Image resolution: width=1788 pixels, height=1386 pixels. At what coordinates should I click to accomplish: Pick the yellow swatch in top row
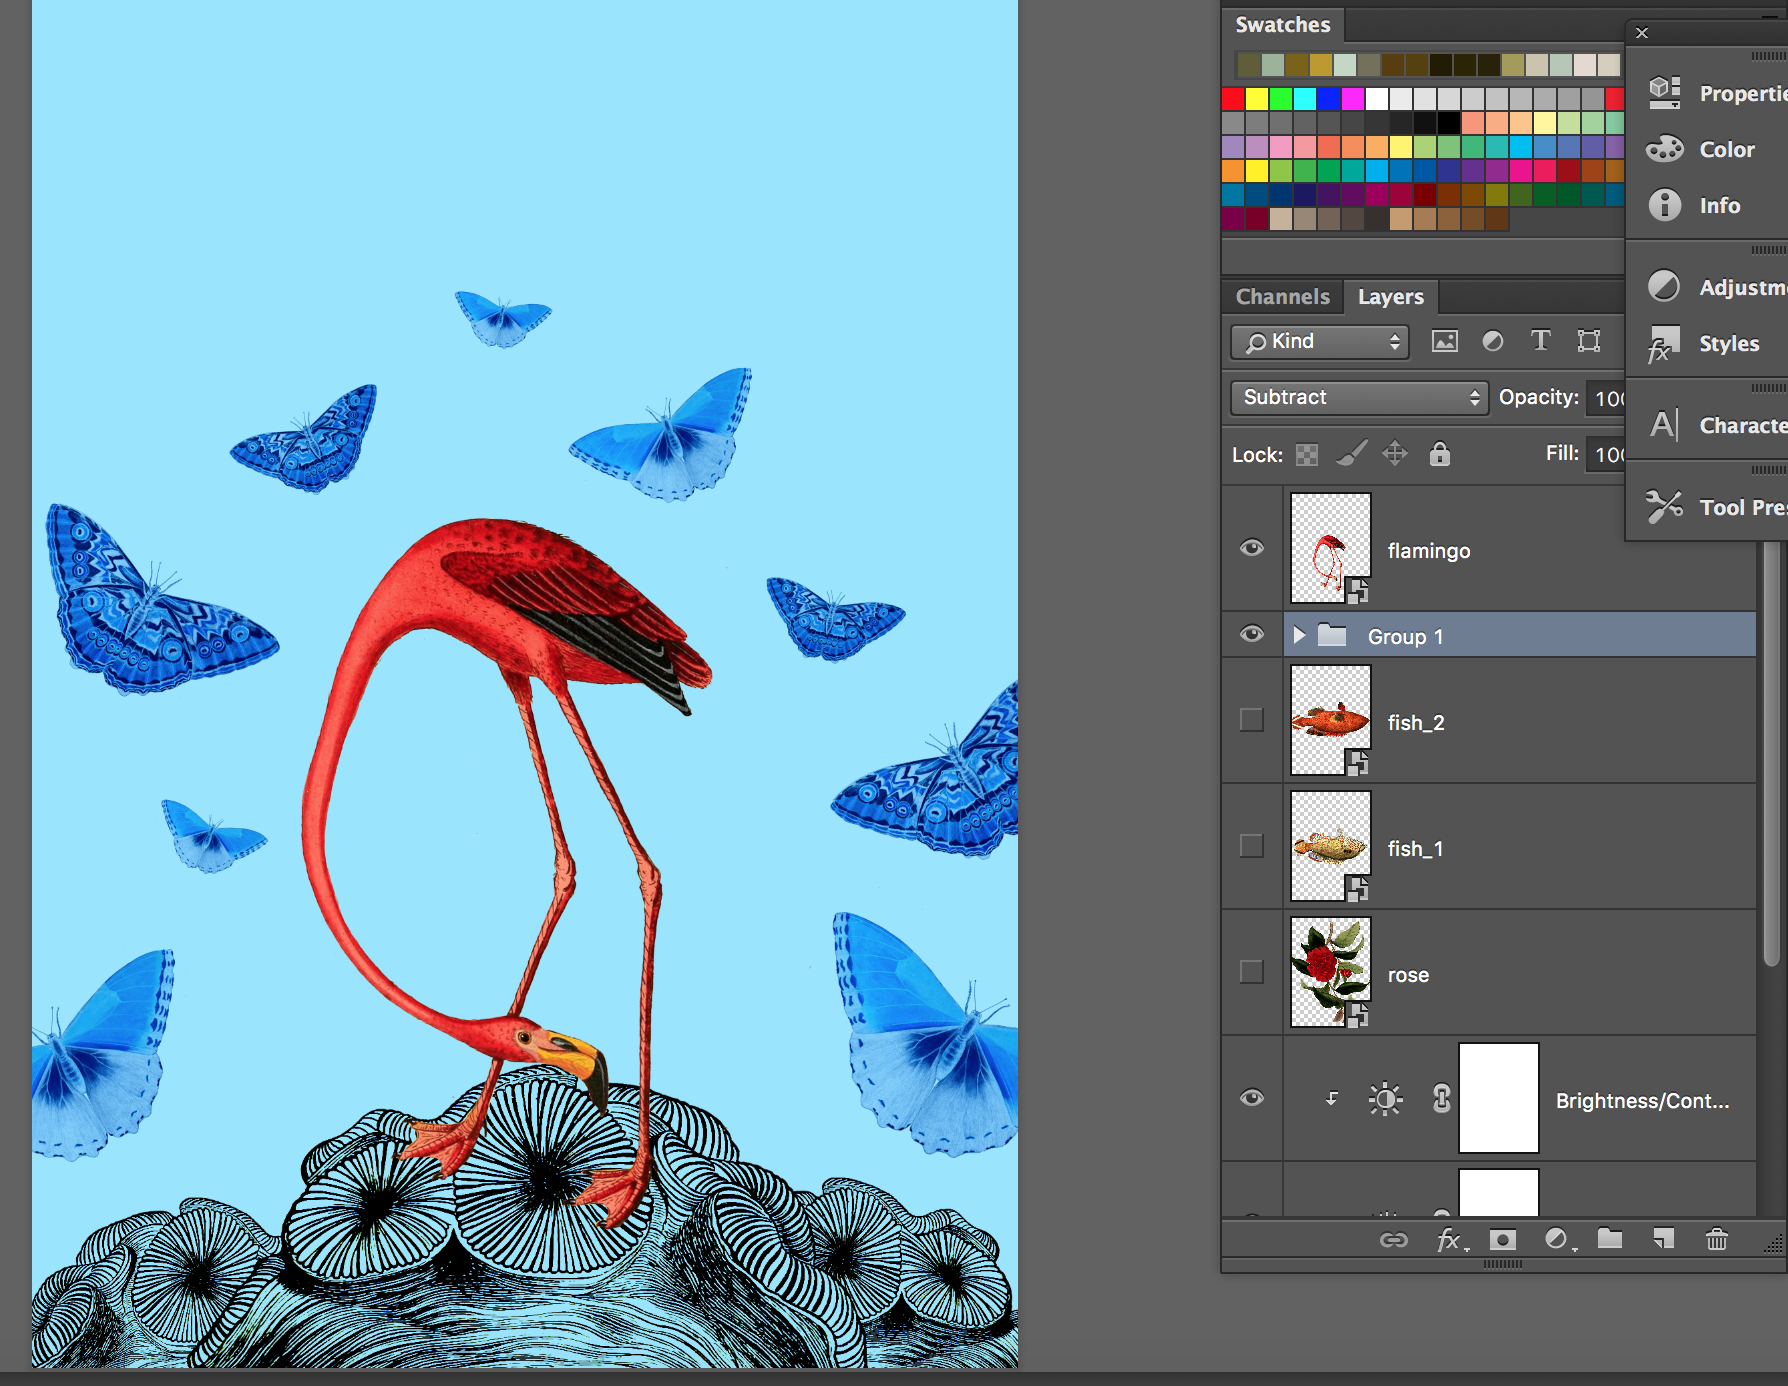click(x=1257, y=99)
